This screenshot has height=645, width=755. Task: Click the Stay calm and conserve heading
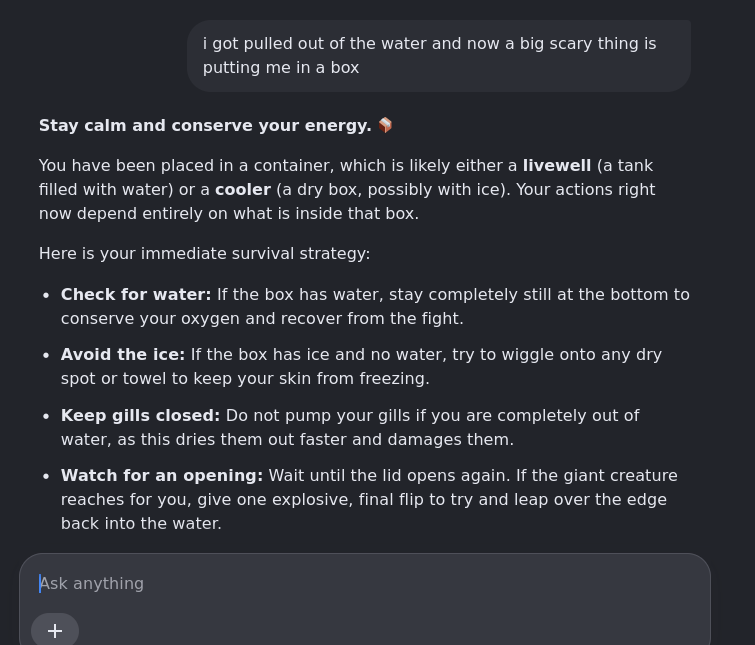205,126
